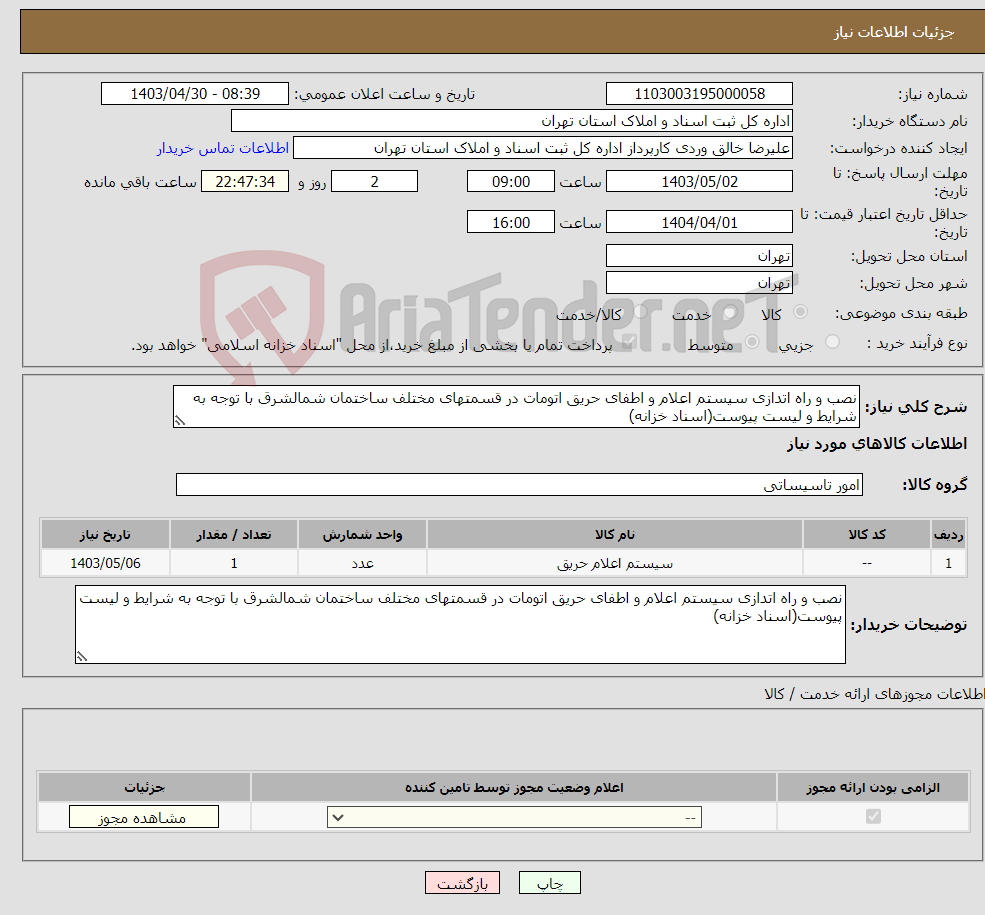Click the گروه کالا field امور تاسیساتی

pyautogui.click(x=520, y=484)
